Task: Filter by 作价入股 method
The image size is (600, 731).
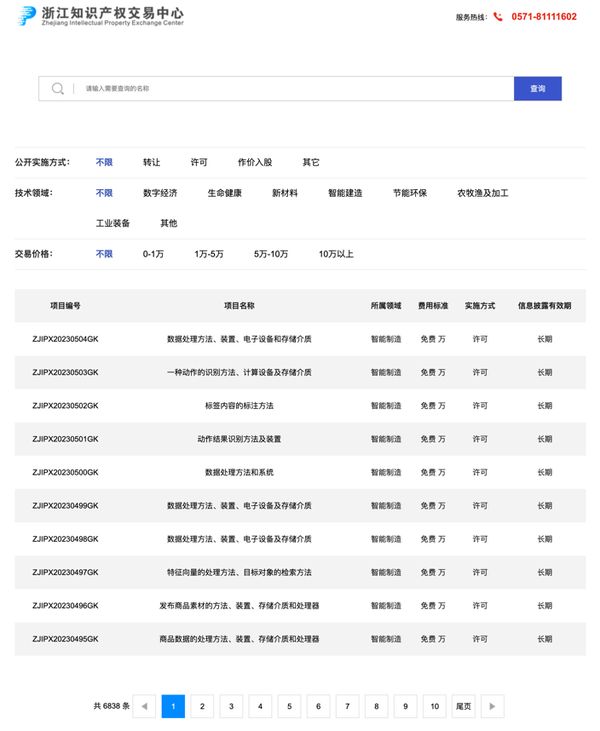Action: coord(254,162)
